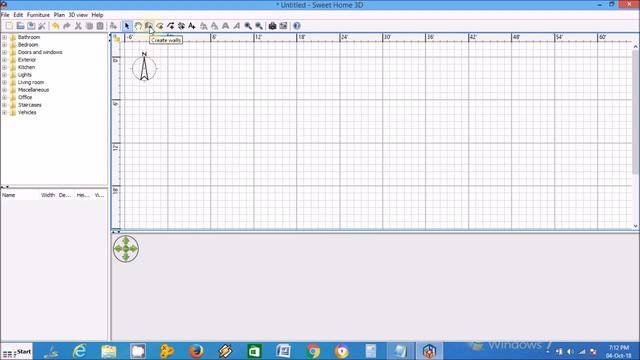
Task: Click the New home toolbar icon
Action: pos(9,26)
